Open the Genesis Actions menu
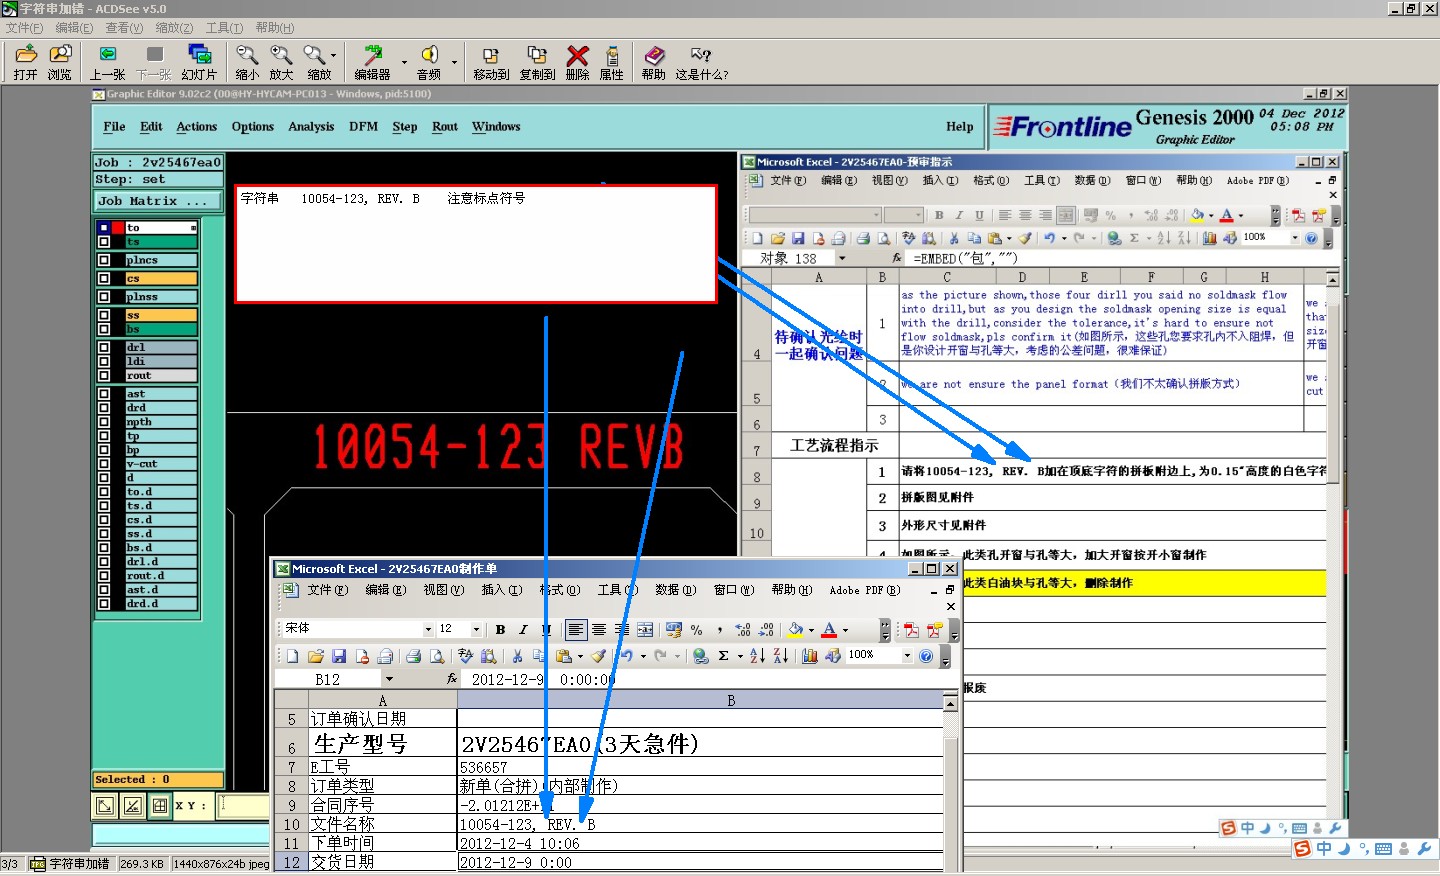The height and width of the screenshot is (876, 1440). pos(197,127)
